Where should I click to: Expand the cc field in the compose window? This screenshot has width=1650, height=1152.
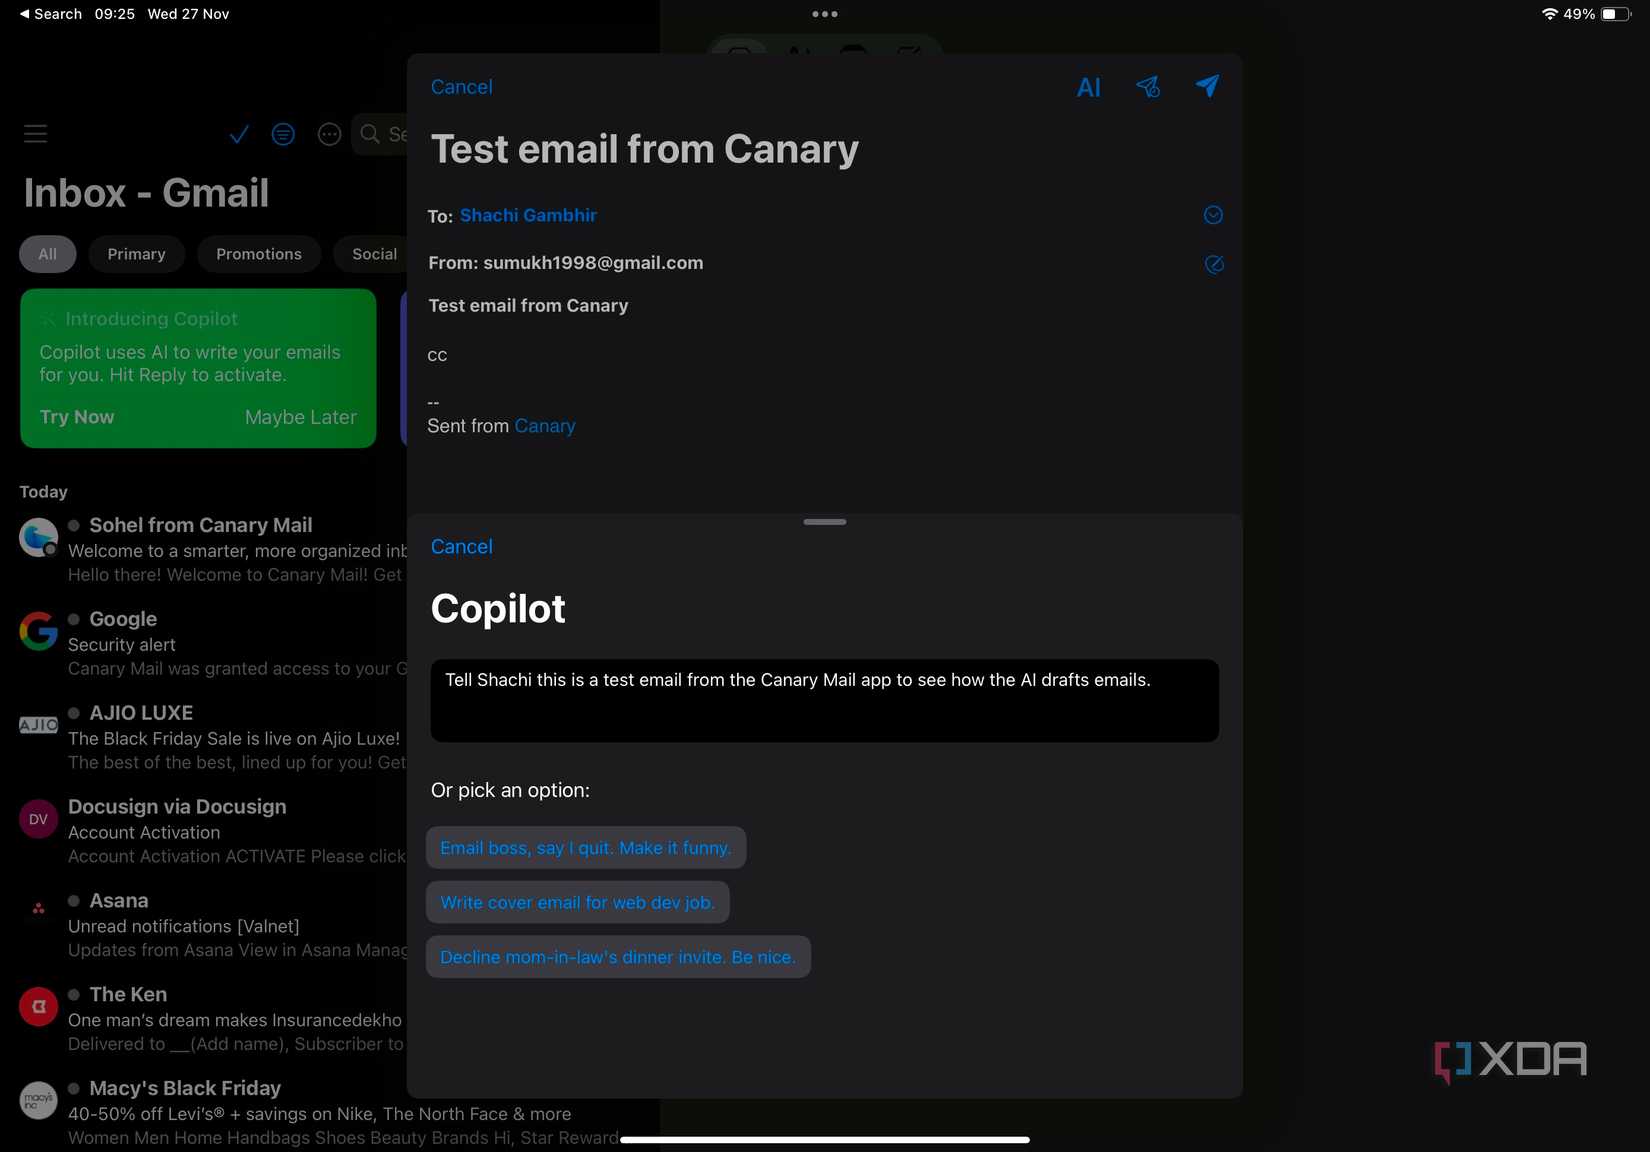pos(438,355)
